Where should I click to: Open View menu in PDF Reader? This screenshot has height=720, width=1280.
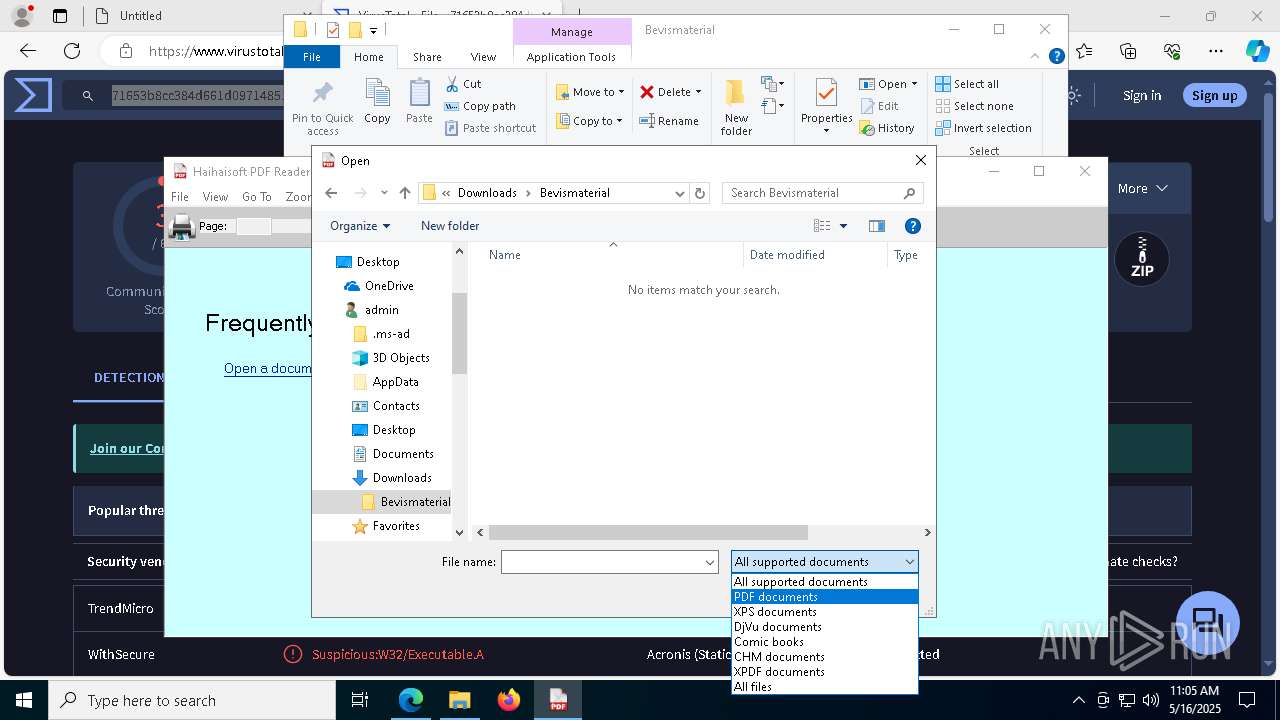pyautogui.click(x=215, y=197)
